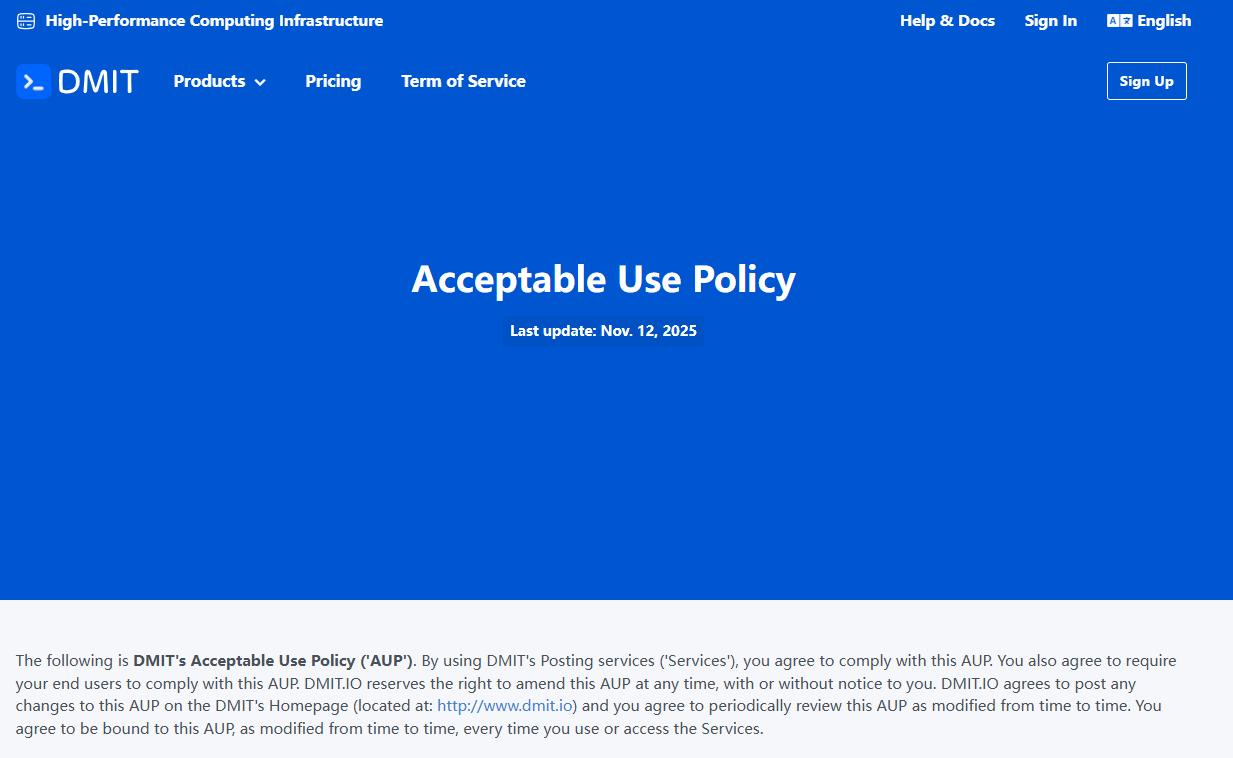Click the Last update date badge
The height and width of the screenshot is (758, 1233).
pos(603,331)
